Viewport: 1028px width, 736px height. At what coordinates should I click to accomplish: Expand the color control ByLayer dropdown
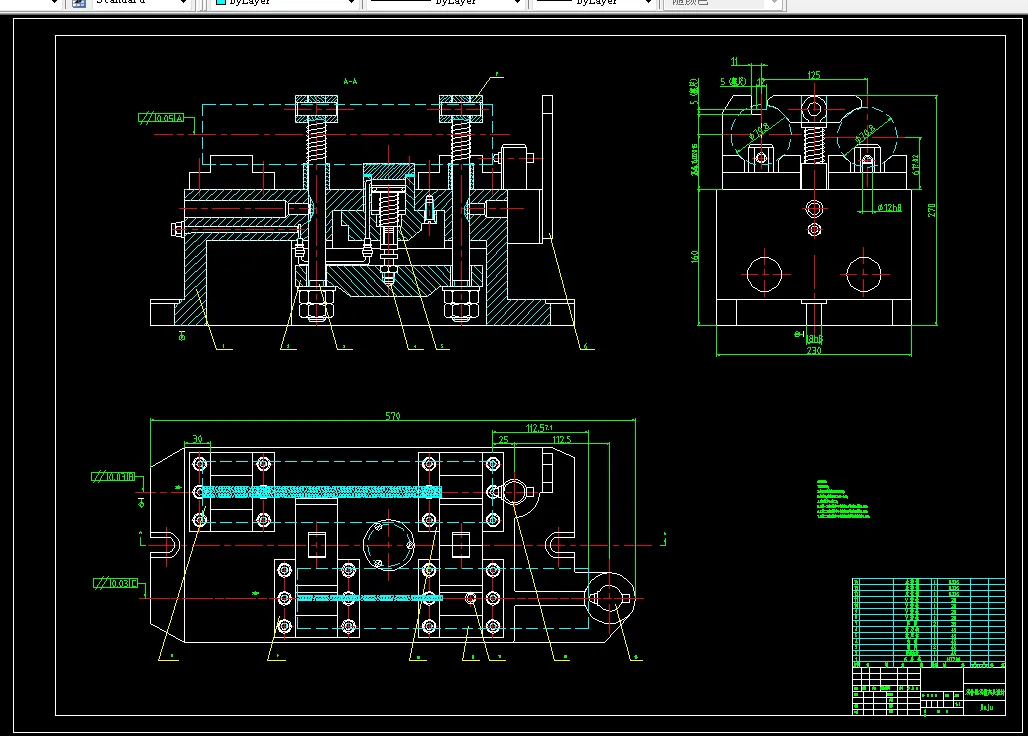click(x=351, y=3)
